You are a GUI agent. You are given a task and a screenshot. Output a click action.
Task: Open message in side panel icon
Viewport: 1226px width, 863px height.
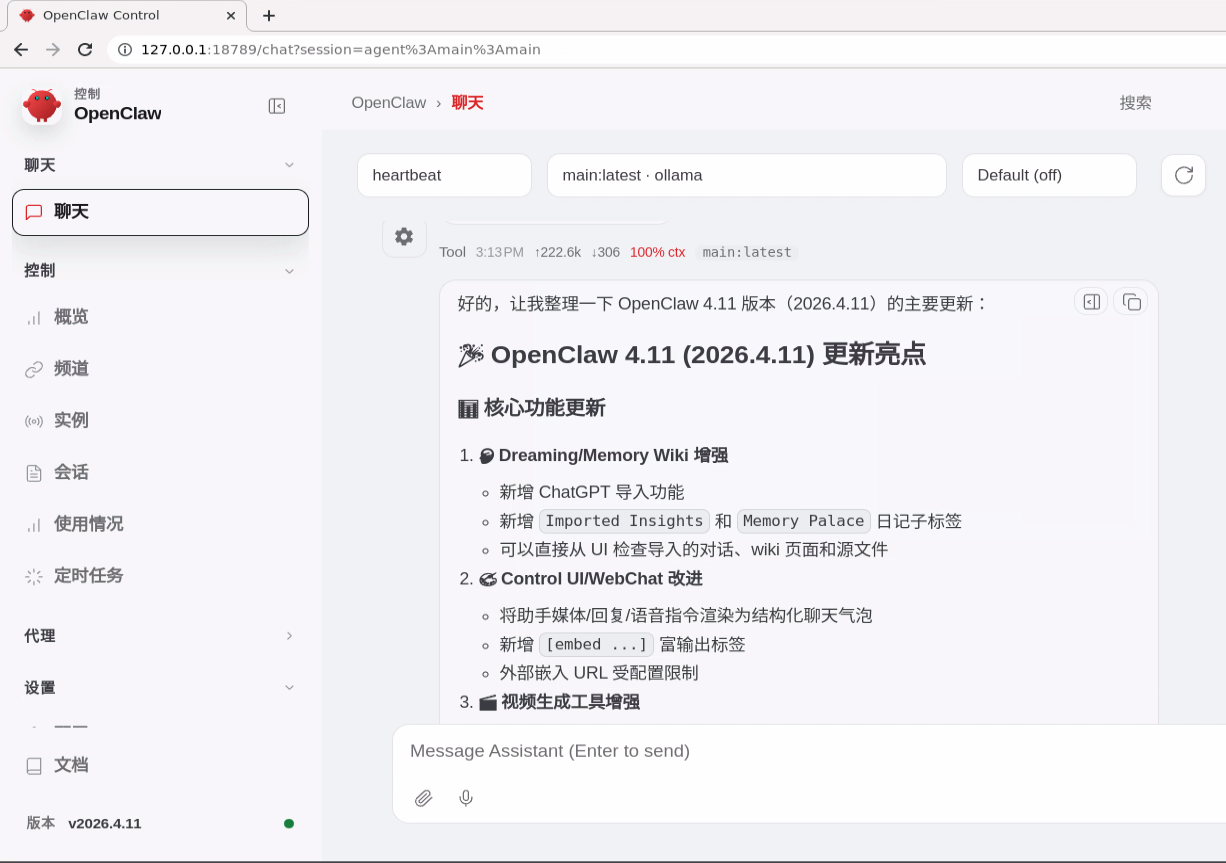[1091, 301]
